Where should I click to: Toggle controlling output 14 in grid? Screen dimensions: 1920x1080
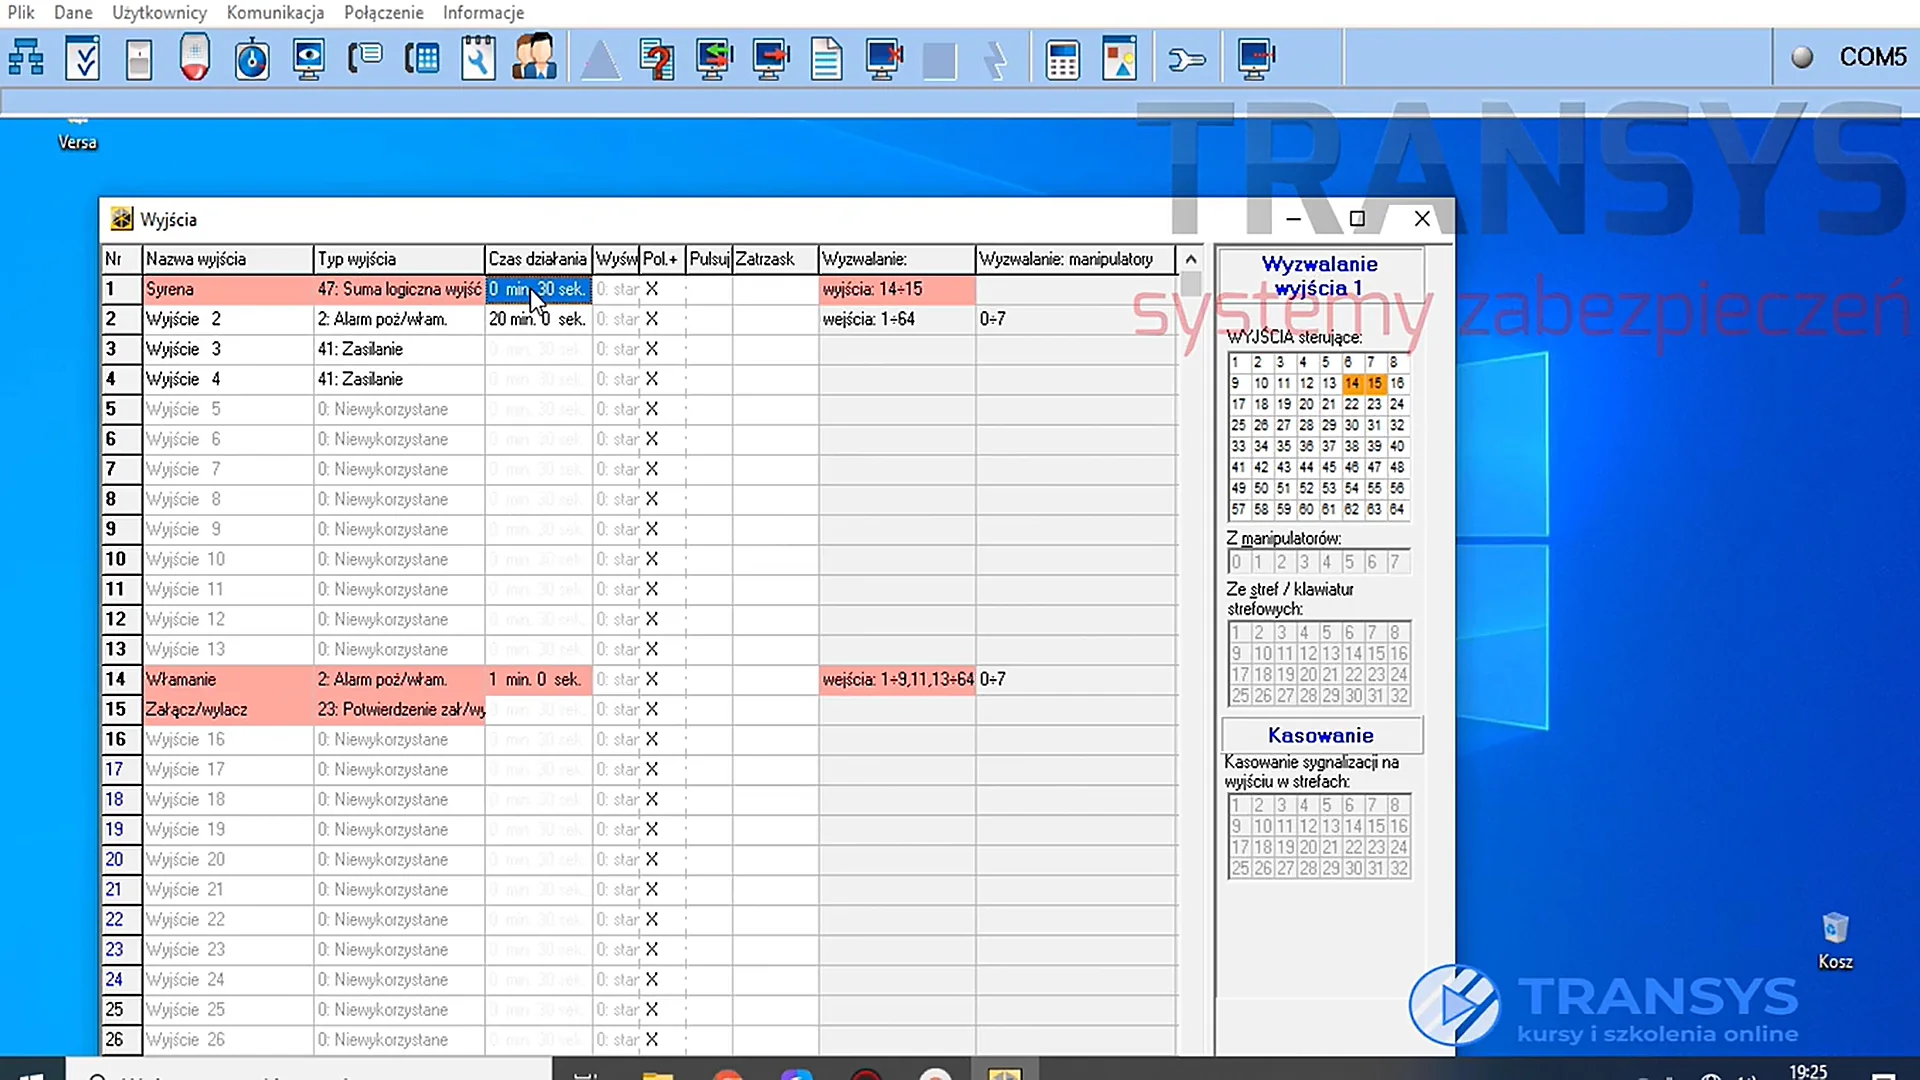pos(1351,383)
